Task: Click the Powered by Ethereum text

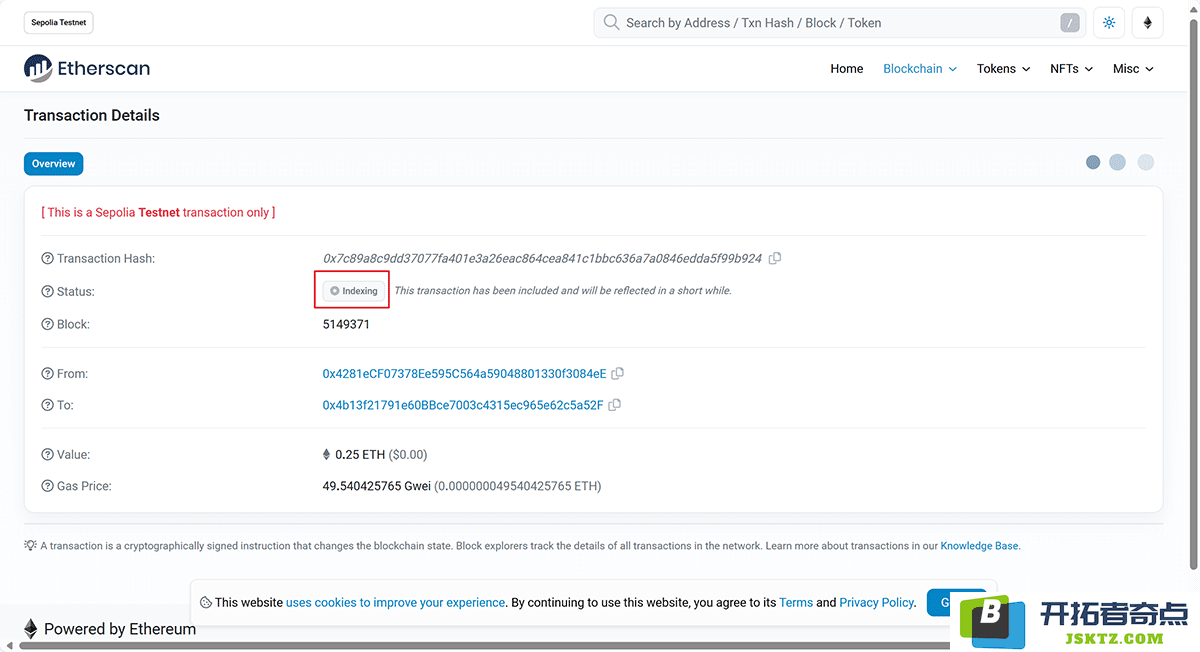Action: (x=120, y=629)
